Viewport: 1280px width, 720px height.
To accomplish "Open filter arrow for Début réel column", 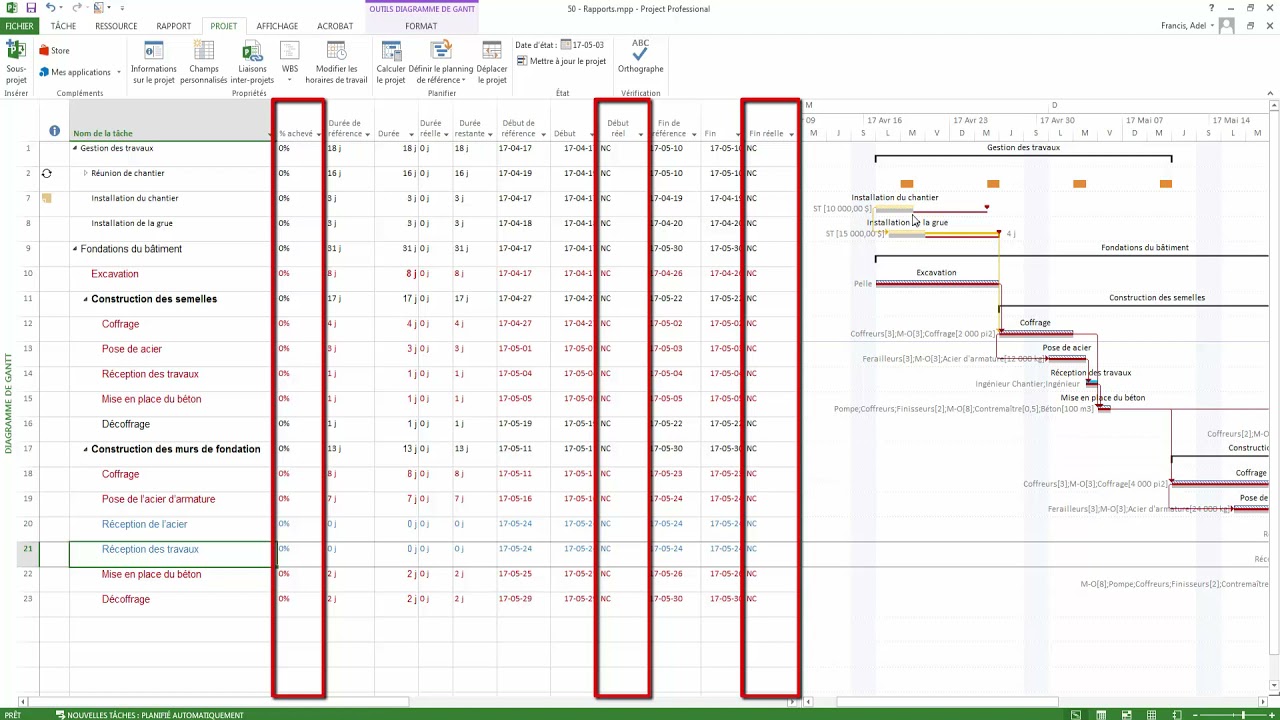I will click(640, 134).
